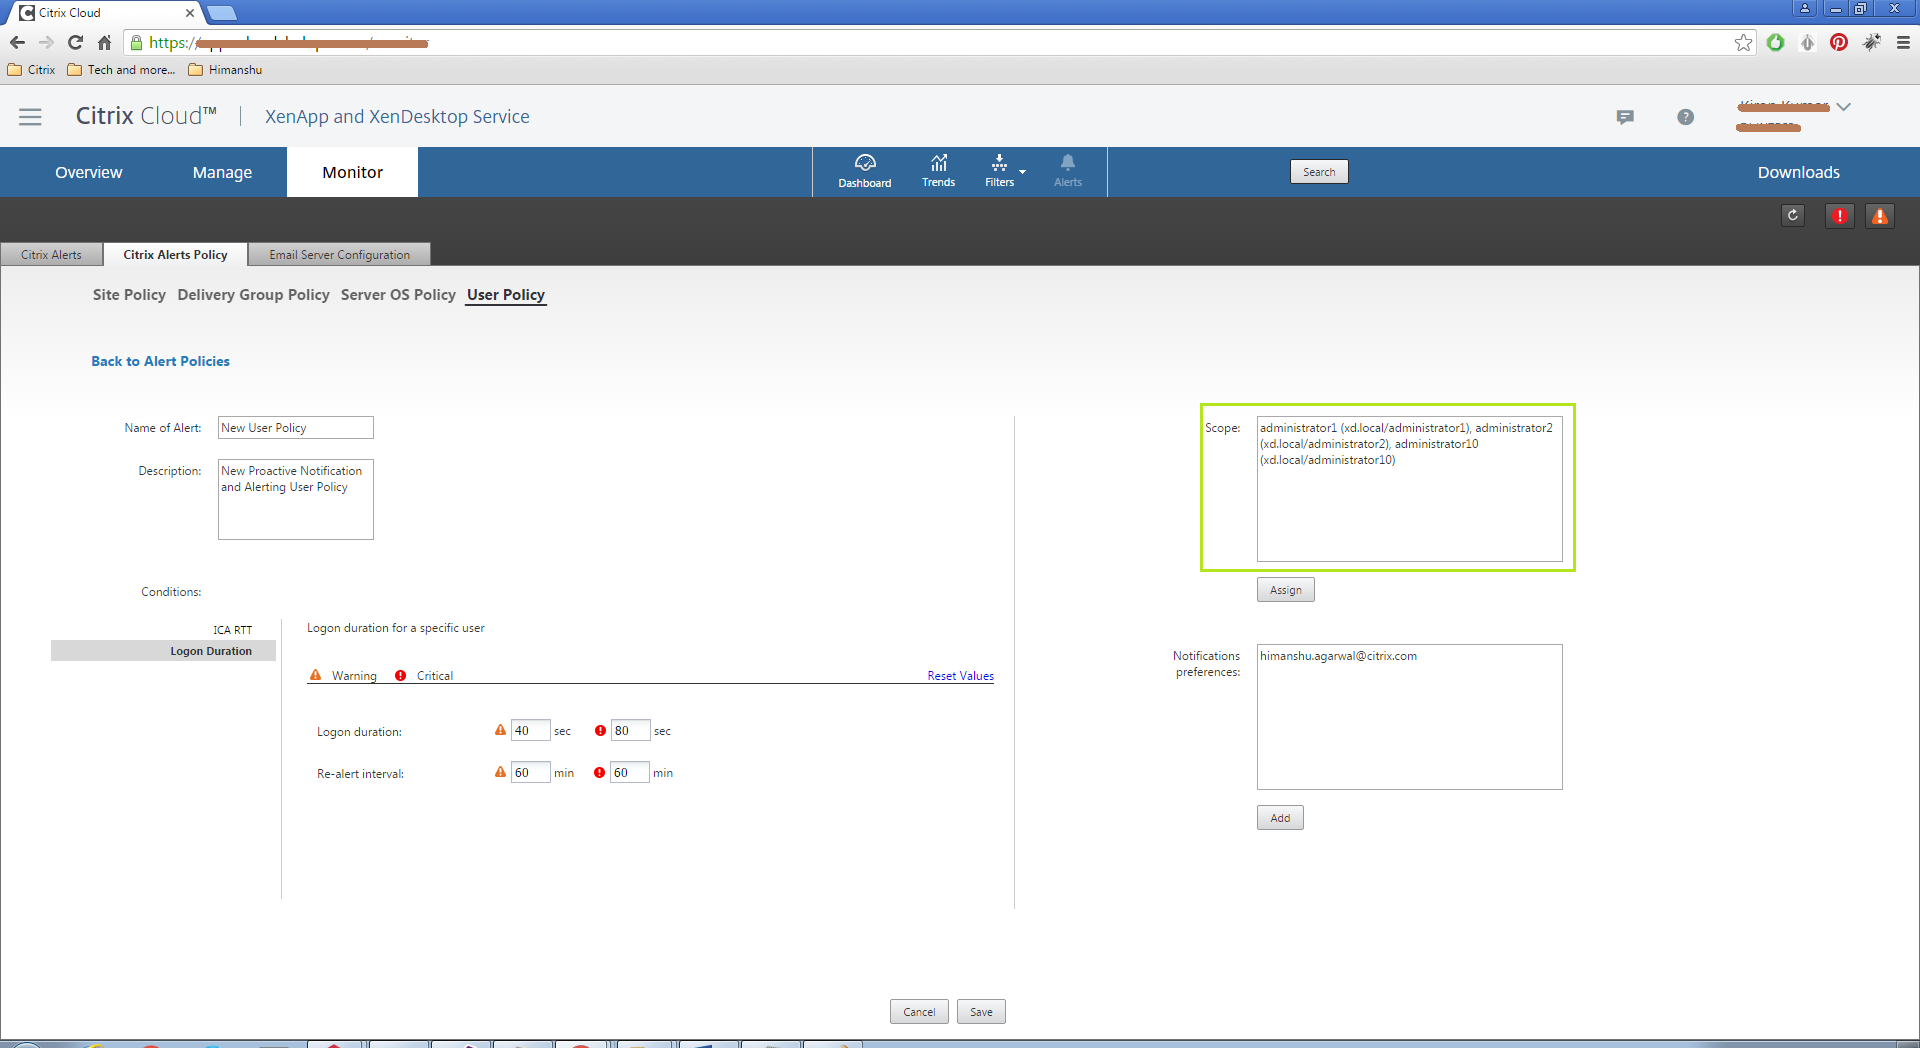Open warning alerts orange icon
Viewport: 1920px width, 1048px height.
click(1880, 215)
